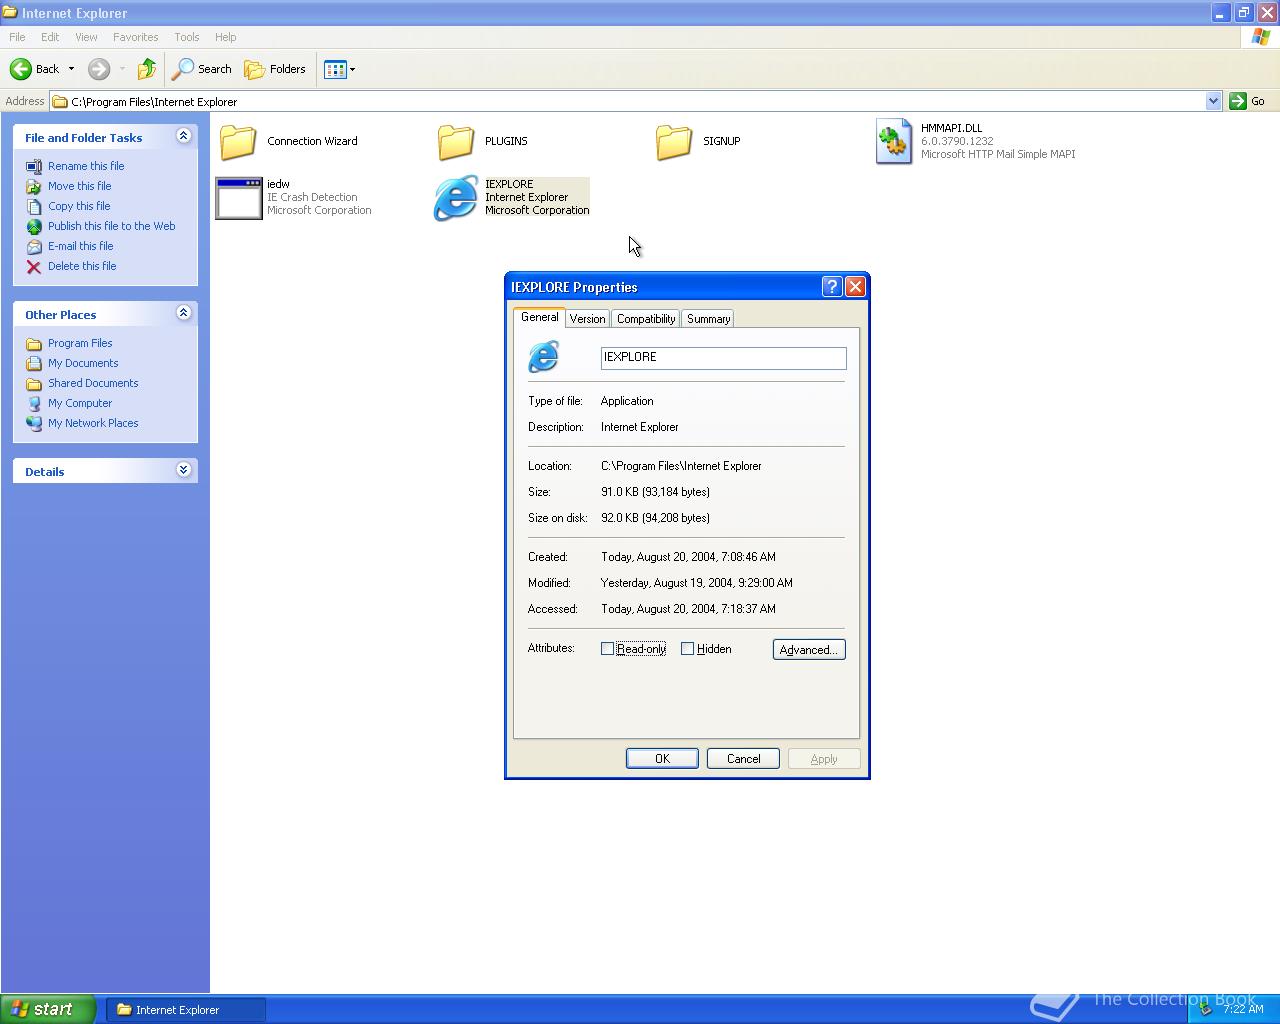The height and width of the screenshot is (1024, 1280).
Task: Open the Forward history dropdown arrow
Action: click(122, 69)
